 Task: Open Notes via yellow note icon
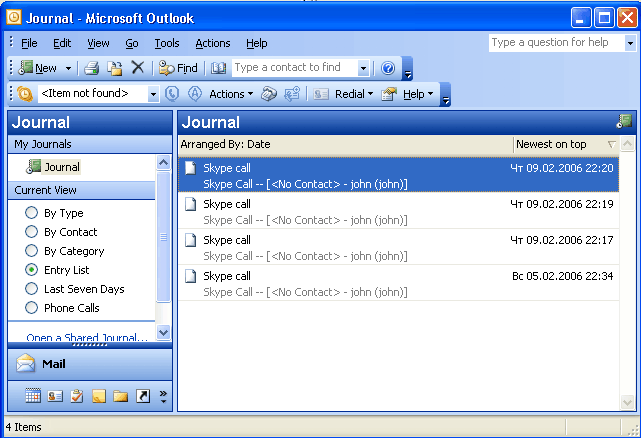pos(99,396)
